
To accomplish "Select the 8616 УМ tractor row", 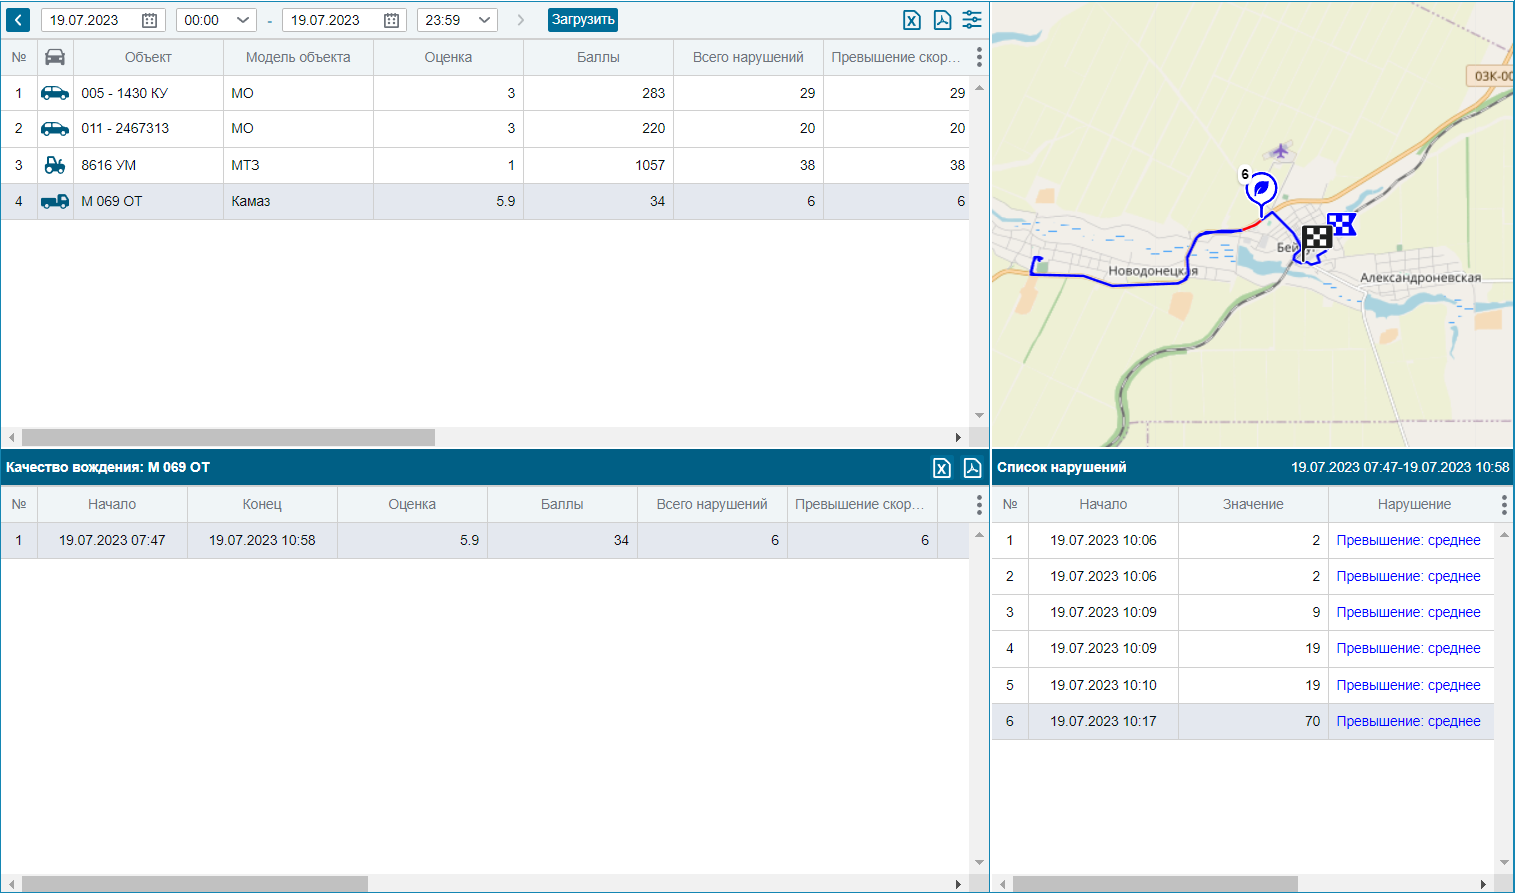I will point(485,165).
